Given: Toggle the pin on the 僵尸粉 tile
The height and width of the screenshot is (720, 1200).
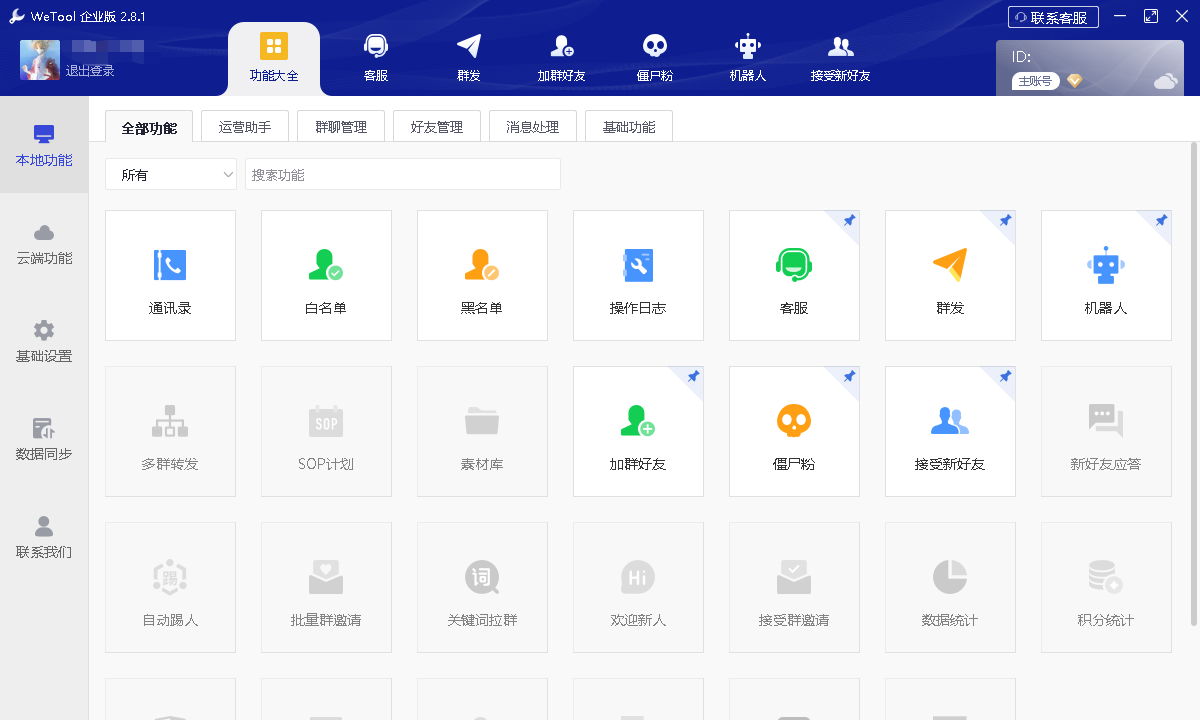Looking at the screenshot, I should click(x=849, y=377).
